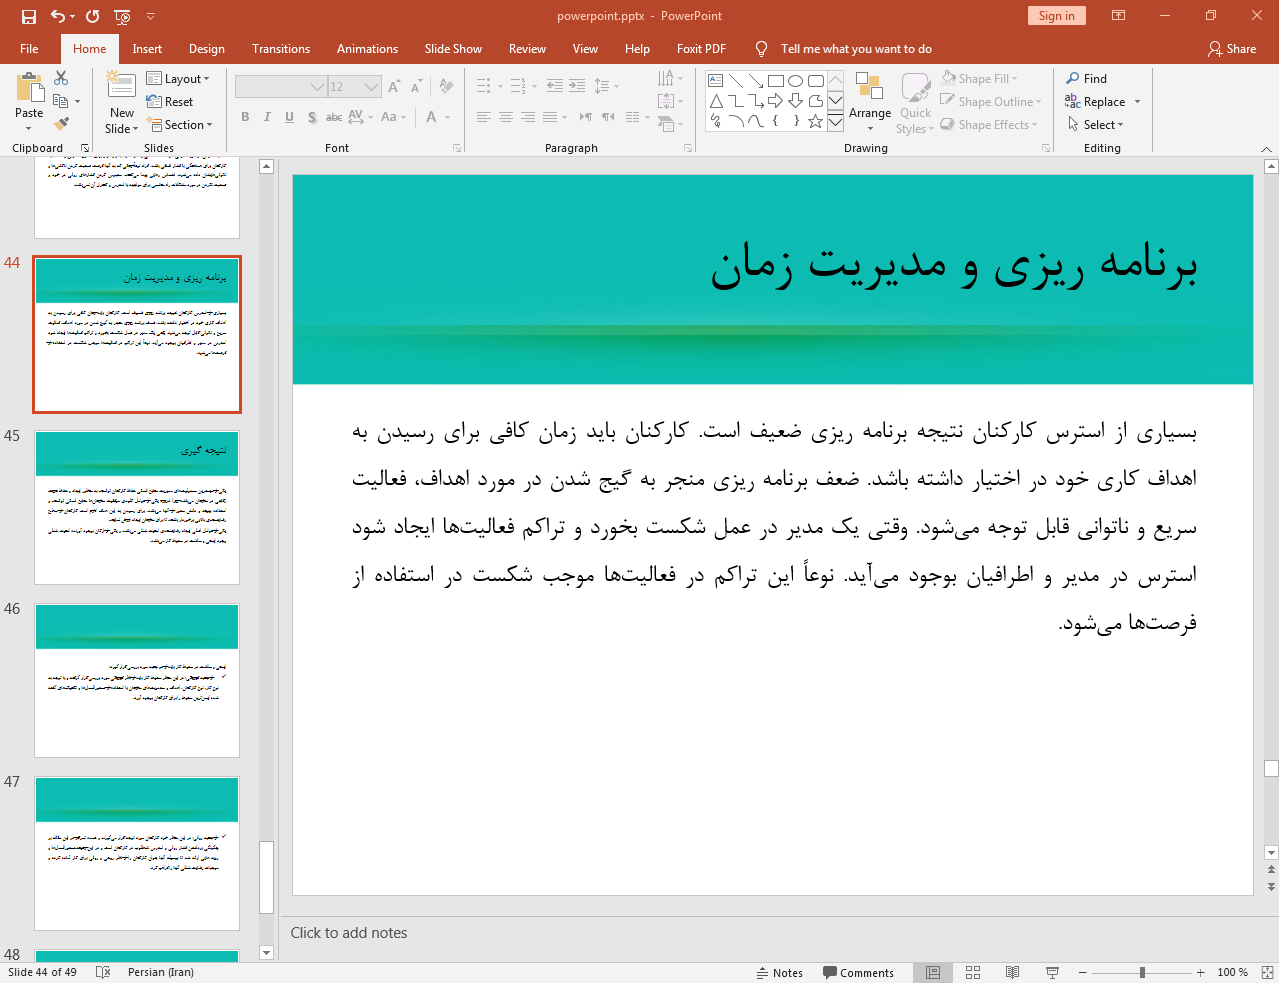Switch to the Design tab
Viewport: 1279px width, 983px height.
point(207,49)
